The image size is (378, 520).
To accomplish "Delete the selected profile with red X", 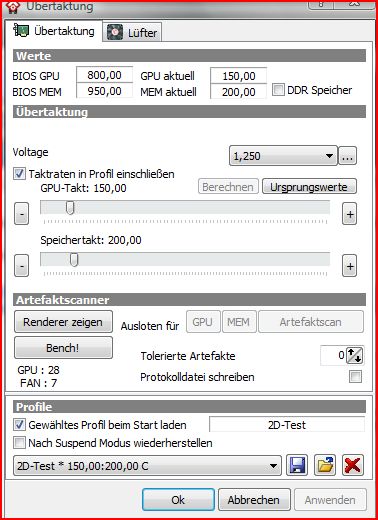I will (353, 465).
